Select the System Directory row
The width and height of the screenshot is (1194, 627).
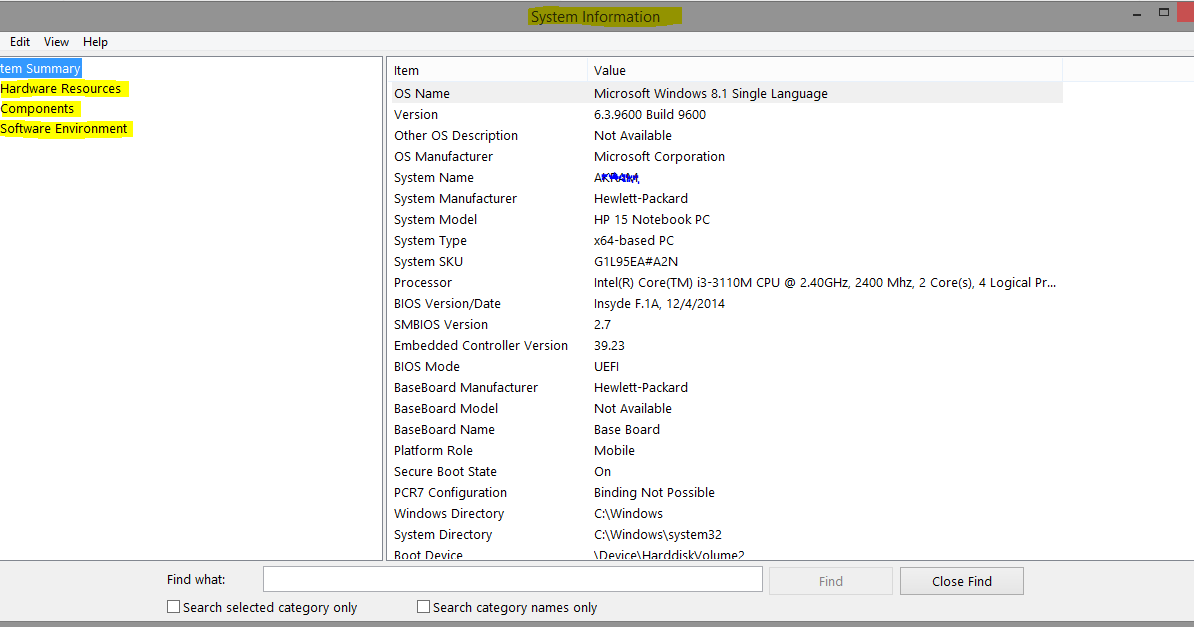coord(725,535)
